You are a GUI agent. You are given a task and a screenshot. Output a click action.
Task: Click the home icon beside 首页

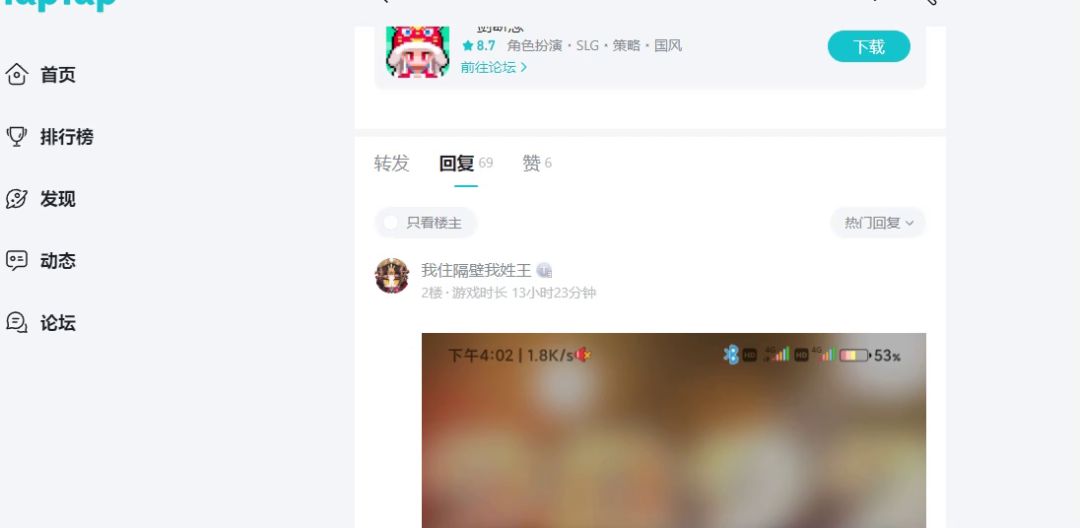pyautogui.click(x=17, y=74)
